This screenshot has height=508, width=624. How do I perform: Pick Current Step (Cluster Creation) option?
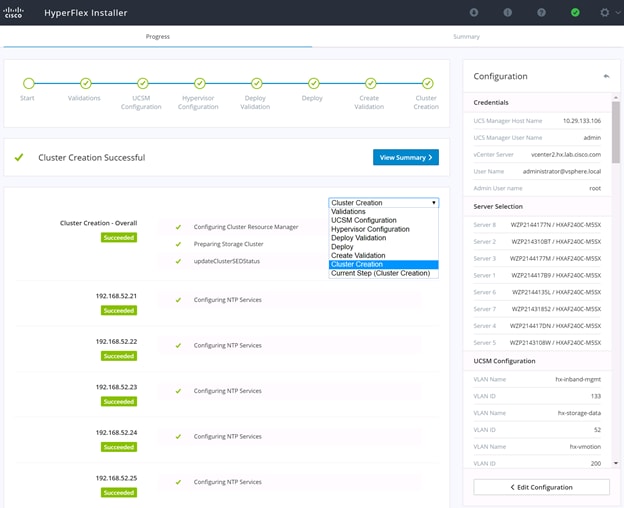point(384,273)
